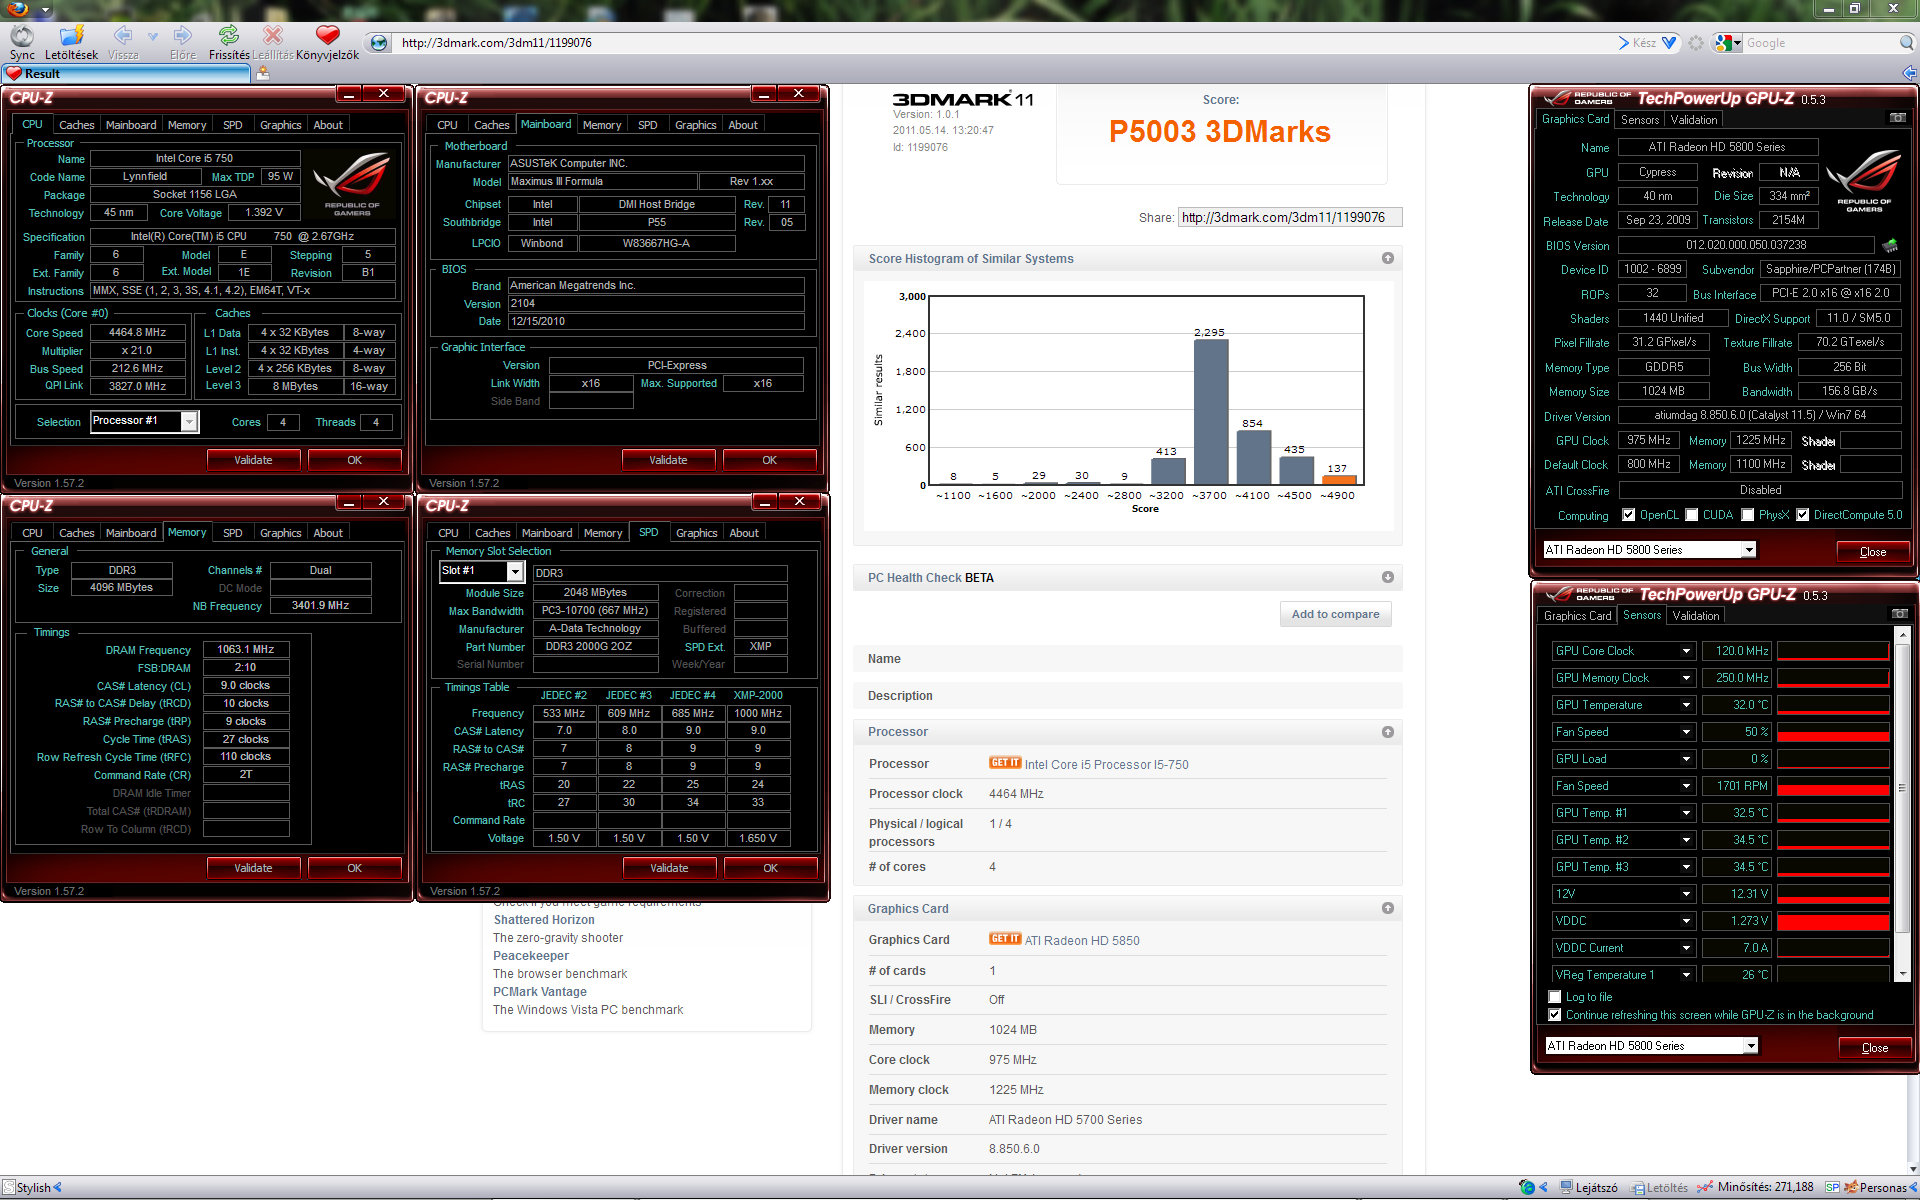Click the Add to compare button
This screenshot has width=1920, height=1200.
pyautogui.click(x=1335, y=614)
